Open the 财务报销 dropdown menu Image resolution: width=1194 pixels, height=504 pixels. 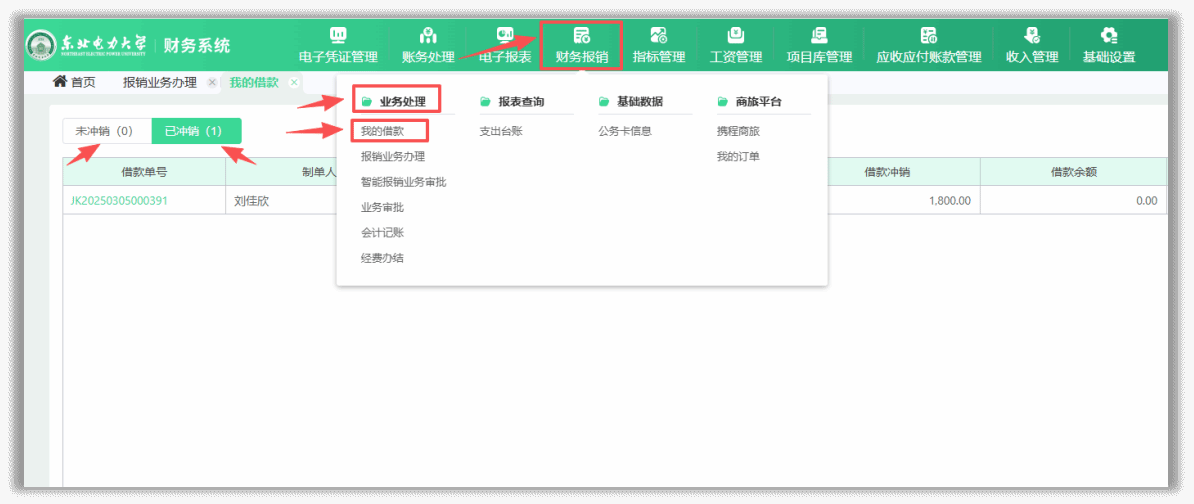[x=581, y=45]
